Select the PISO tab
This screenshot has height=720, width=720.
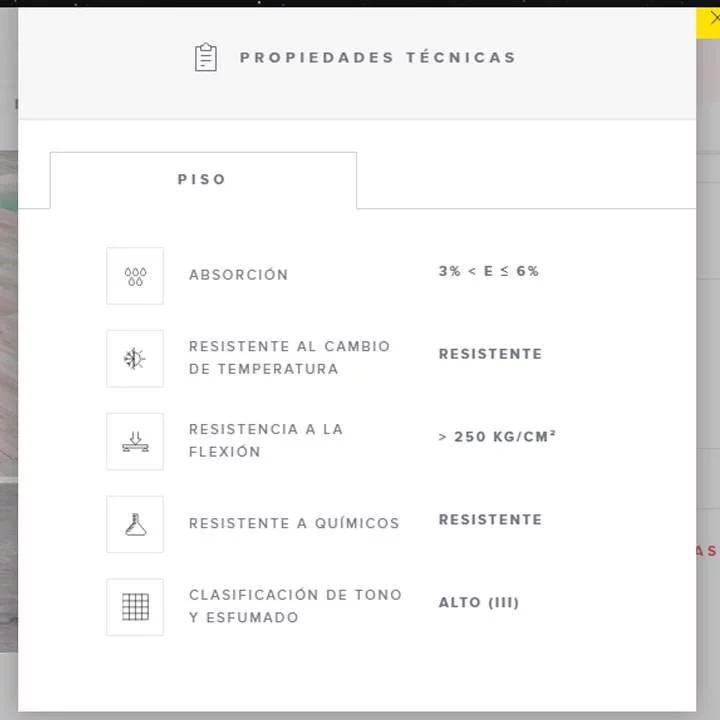203,180
